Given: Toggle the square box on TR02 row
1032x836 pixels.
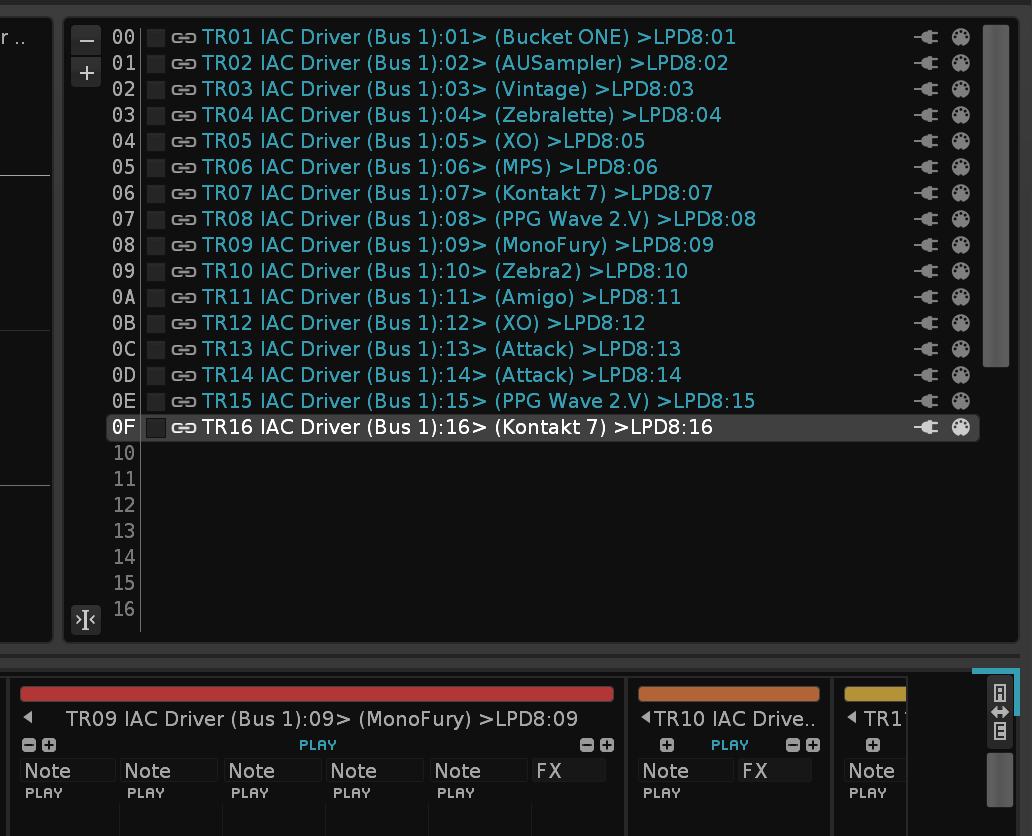Looking at the screenshot, I should (156, 63).
